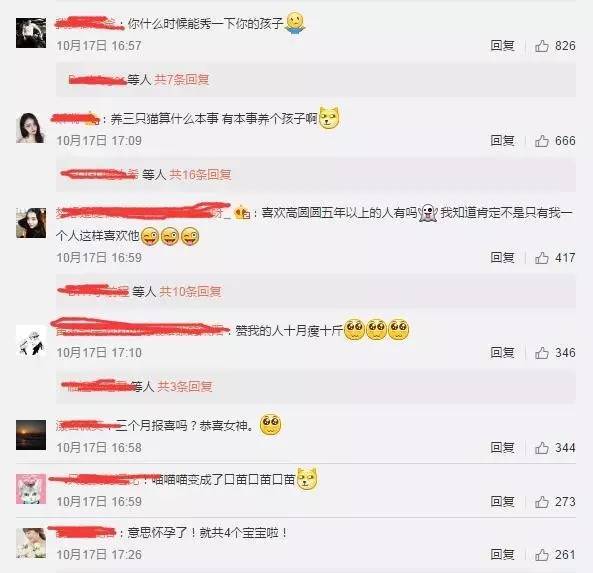Tap thumbs-up beside 346 count
The height and width of the screenshot is (573, 593).
pos(542,353)
